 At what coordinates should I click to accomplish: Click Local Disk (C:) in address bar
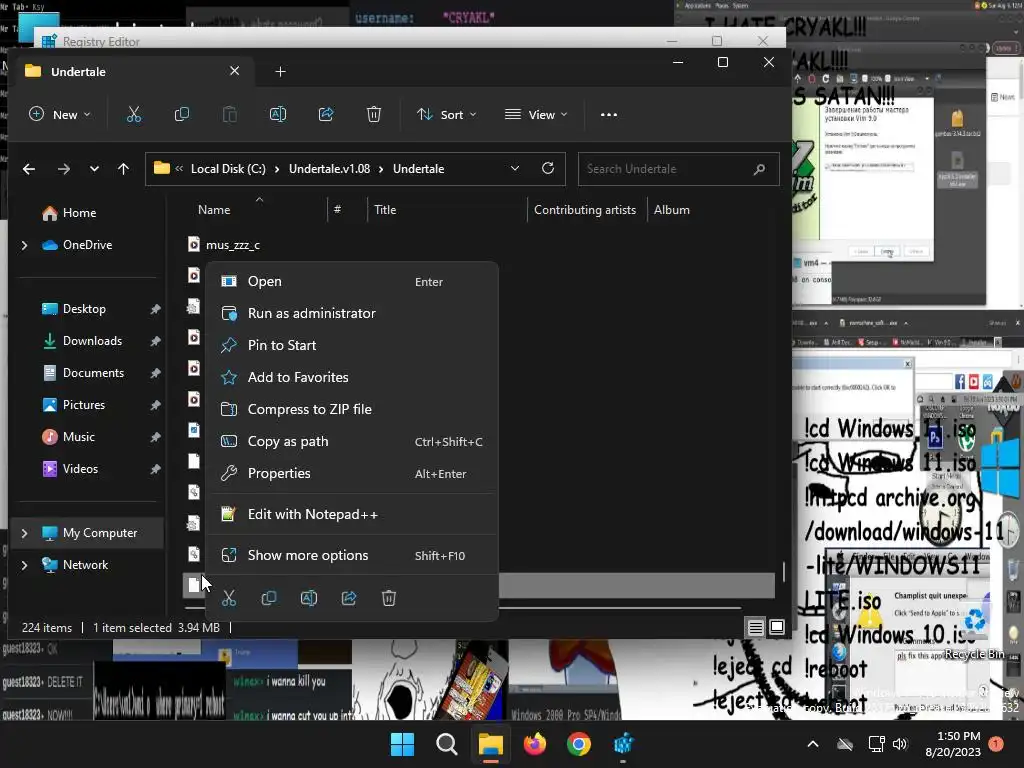click(228, 169)
